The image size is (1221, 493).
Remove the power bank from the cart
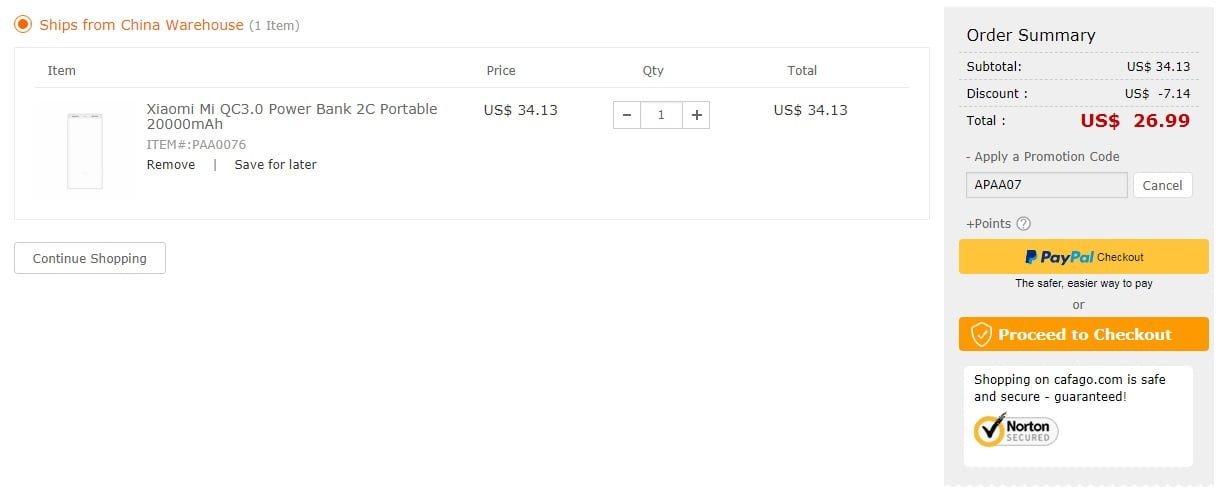pyautogui.click(x=171, y=164)
